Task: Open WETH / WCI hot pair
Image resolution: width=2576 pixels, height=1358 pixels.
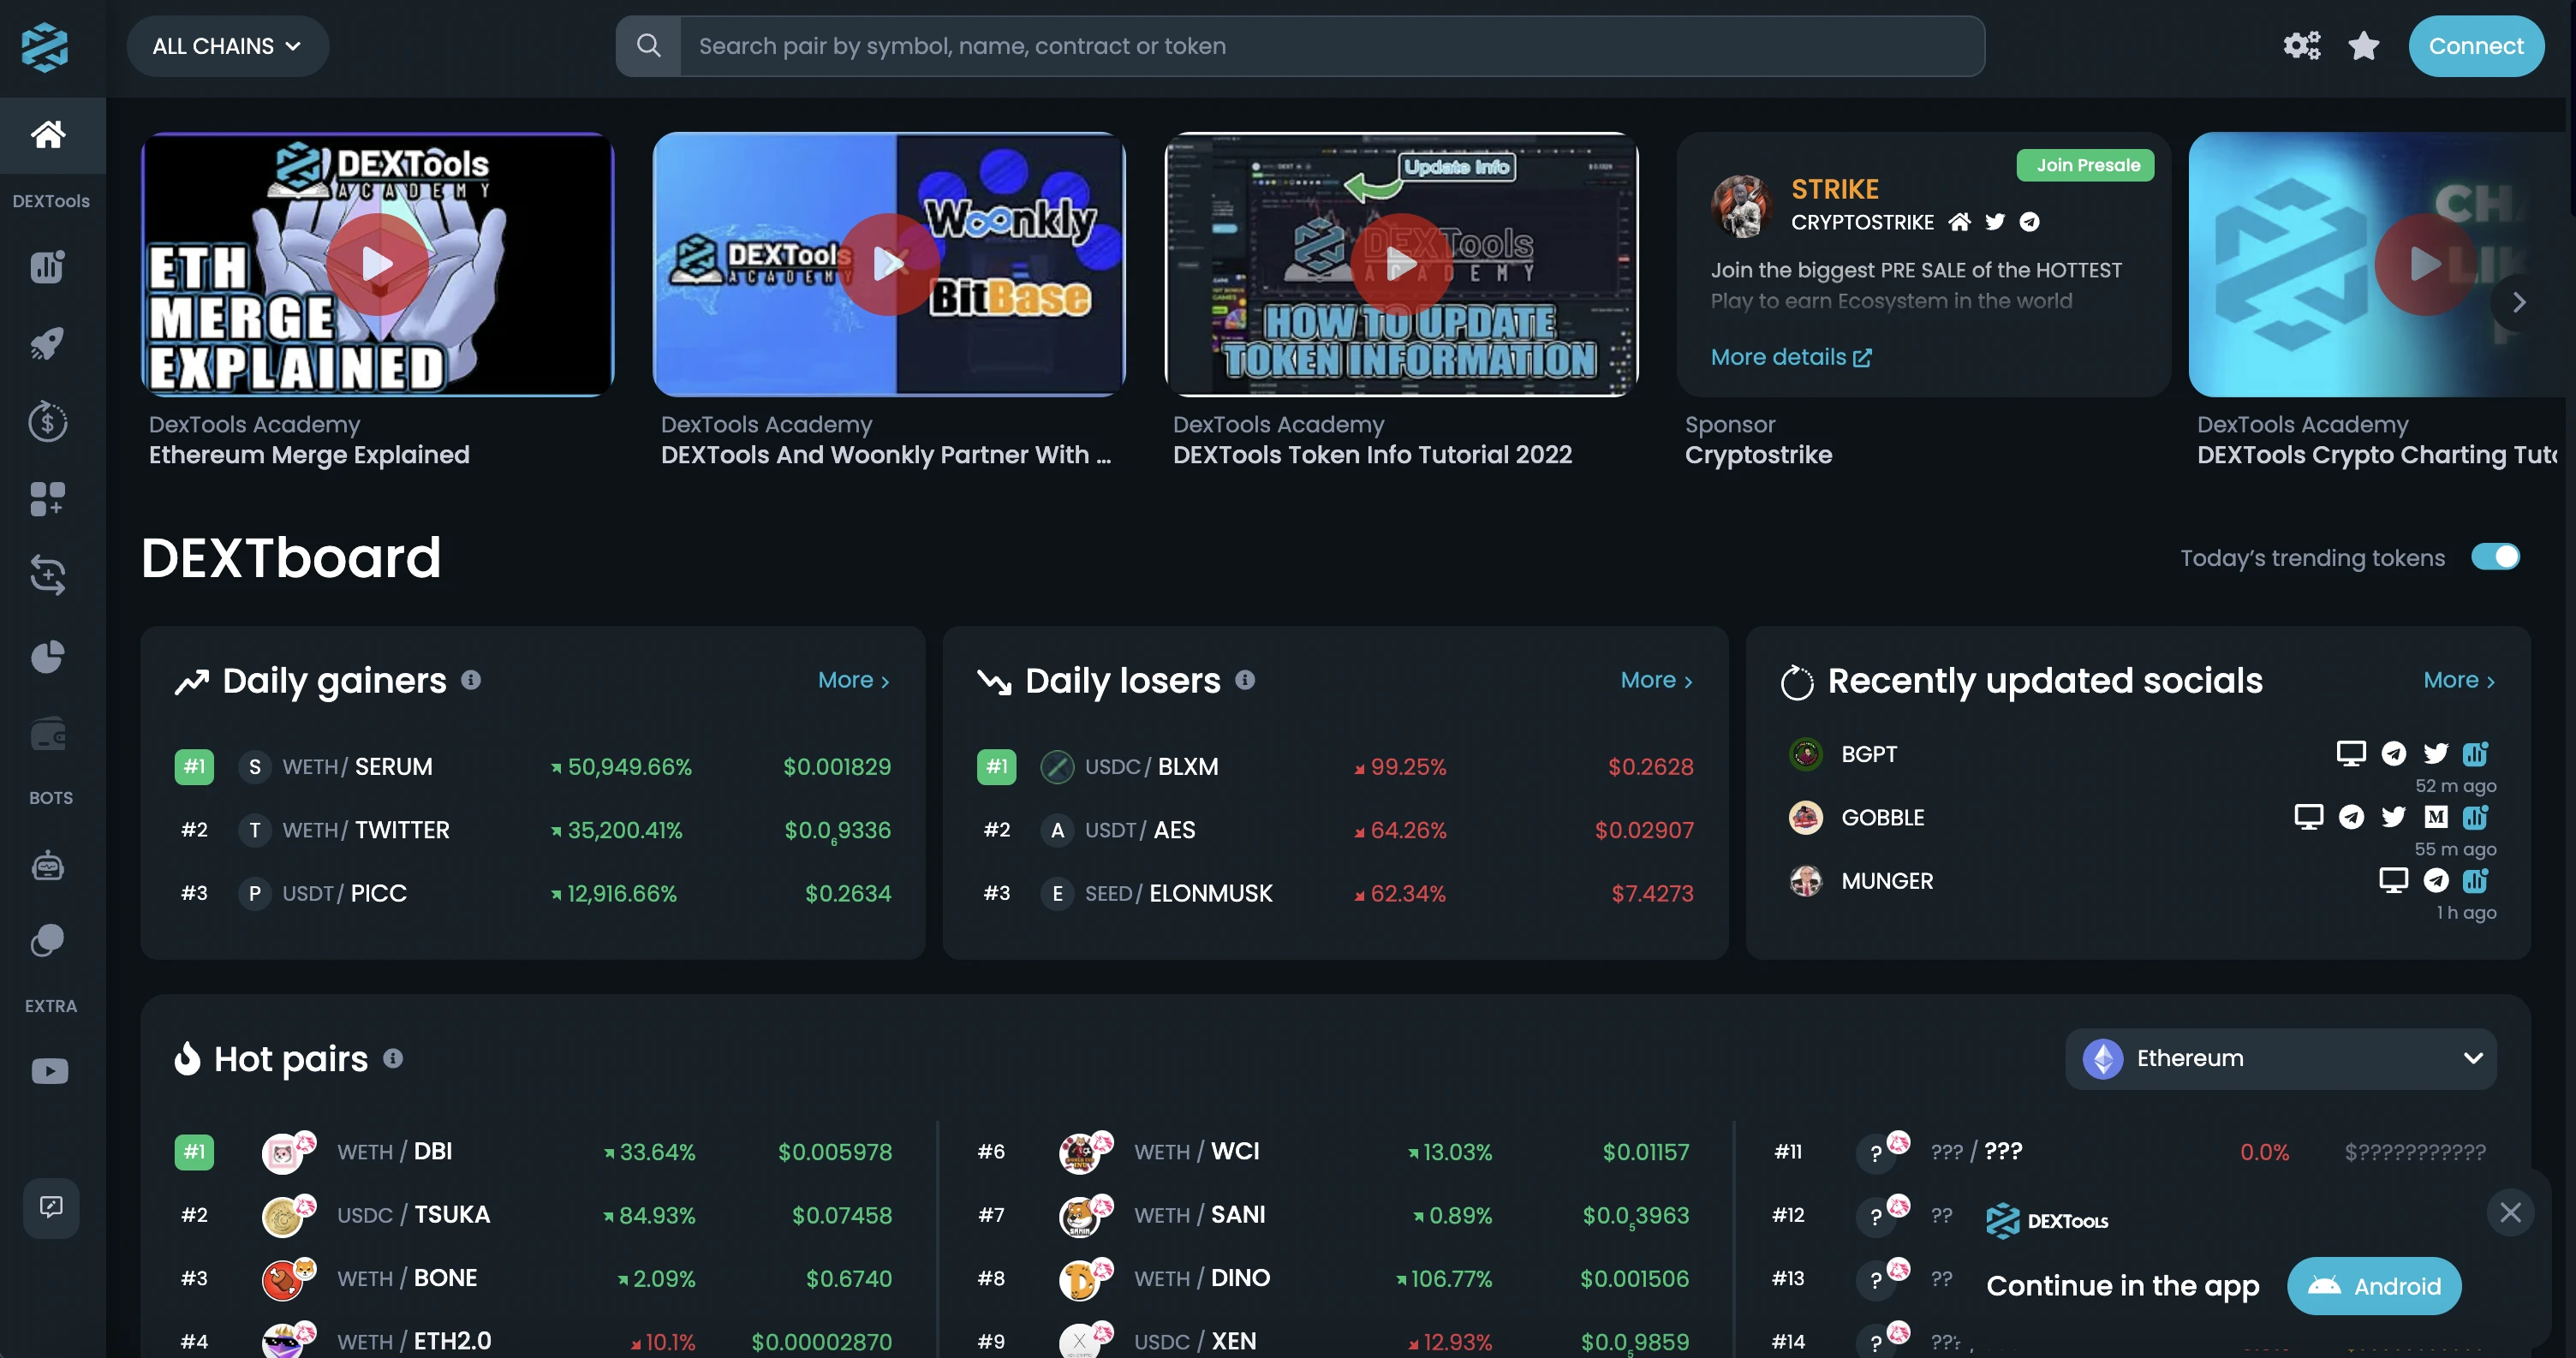Action: [x=1333, y=1152]
